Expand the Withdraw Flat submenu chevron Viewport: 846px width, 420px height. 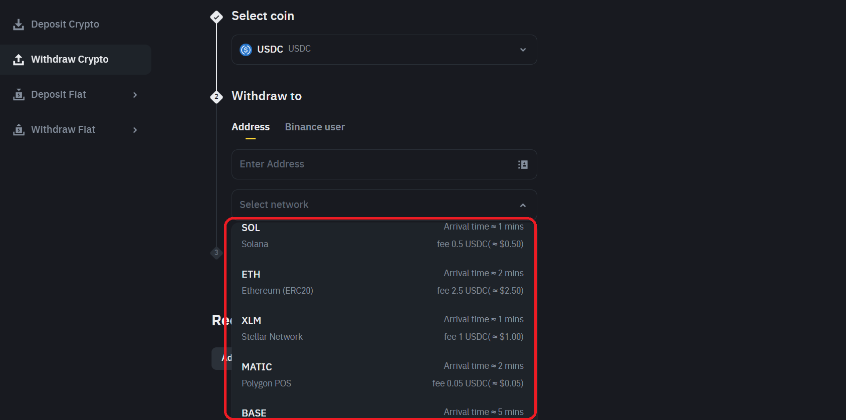pos(135,130)
